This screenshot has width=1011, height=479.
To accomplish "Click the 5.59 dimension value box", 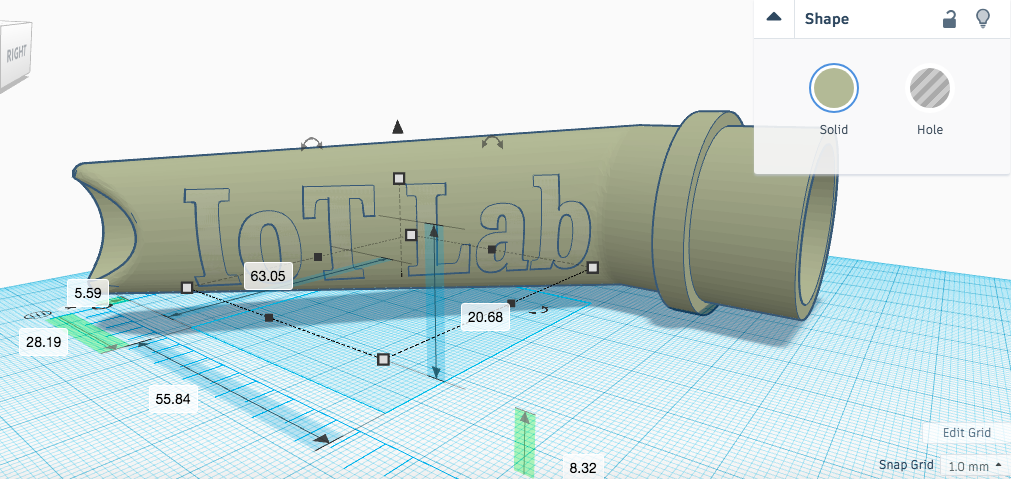I will [x=88, y=293].
